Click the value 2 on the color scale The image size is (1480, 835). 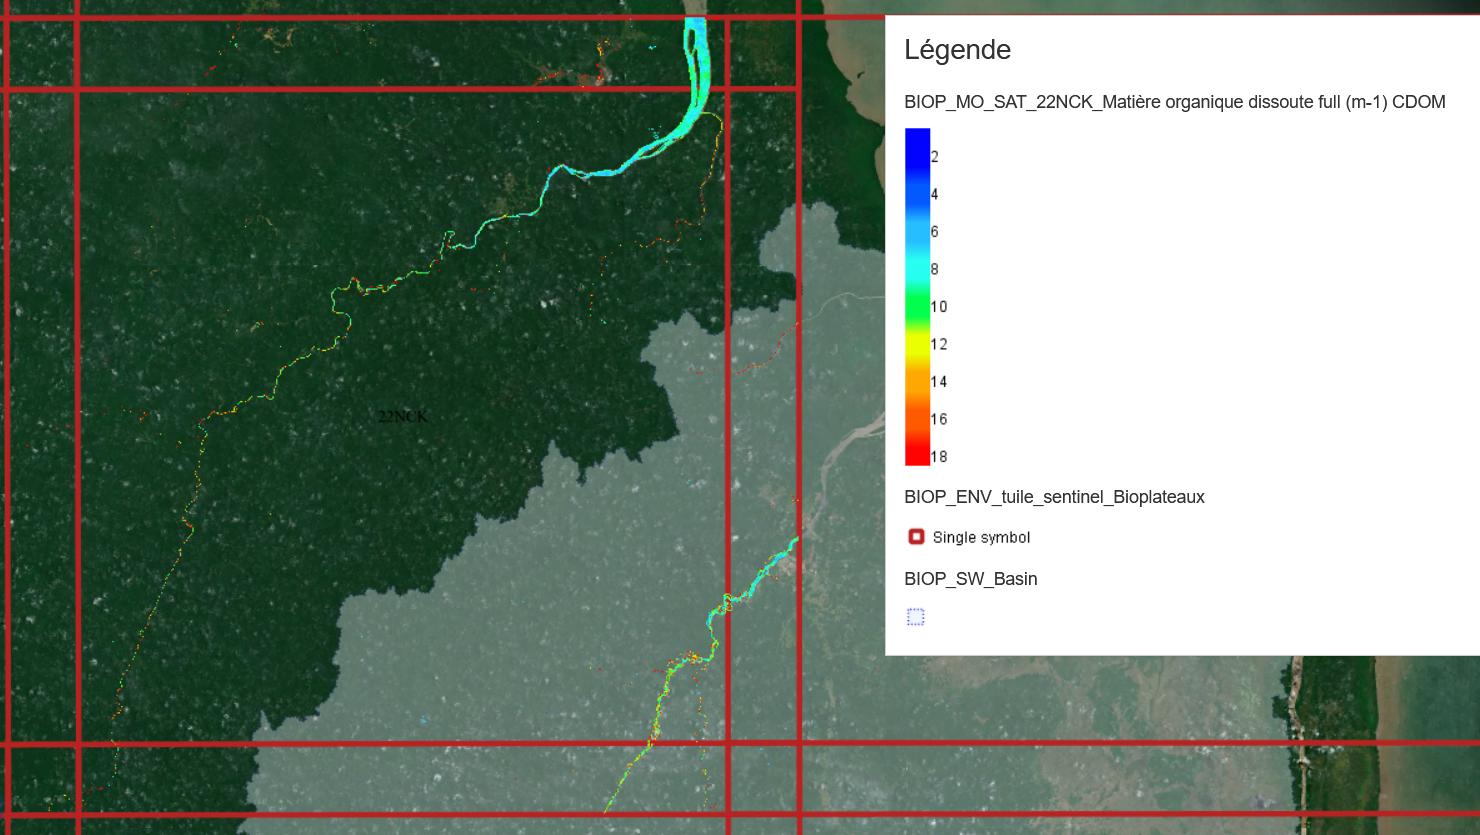[x=935, y=157]
